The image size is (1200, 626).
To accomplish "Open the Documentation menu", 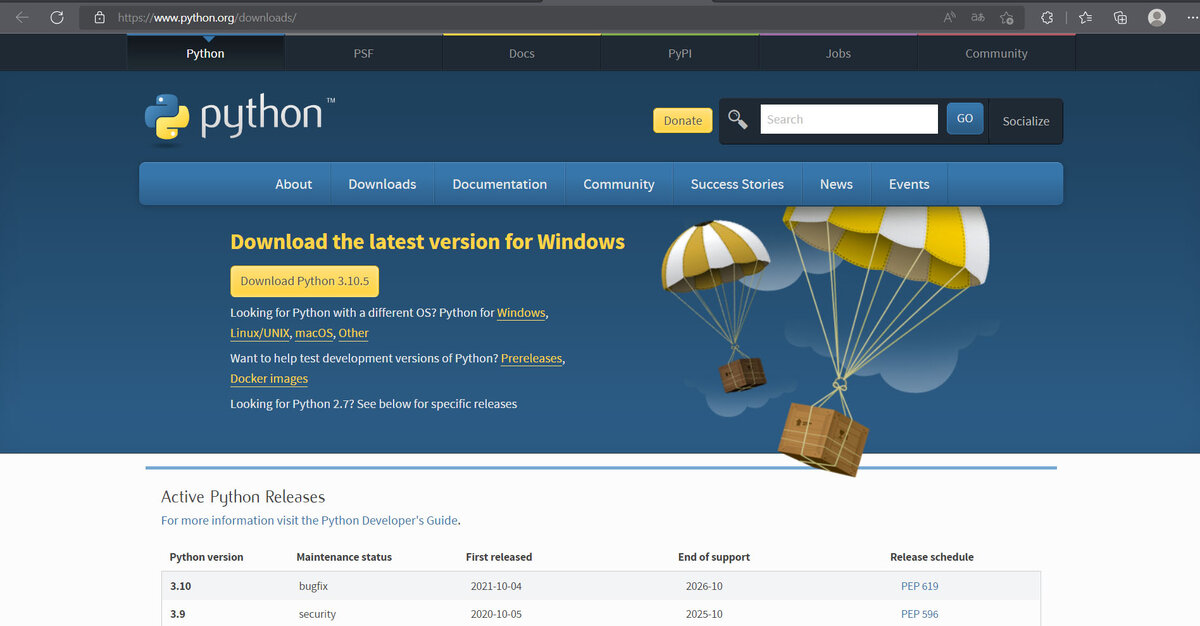I will pyautogui.click(x=500, y=184).
